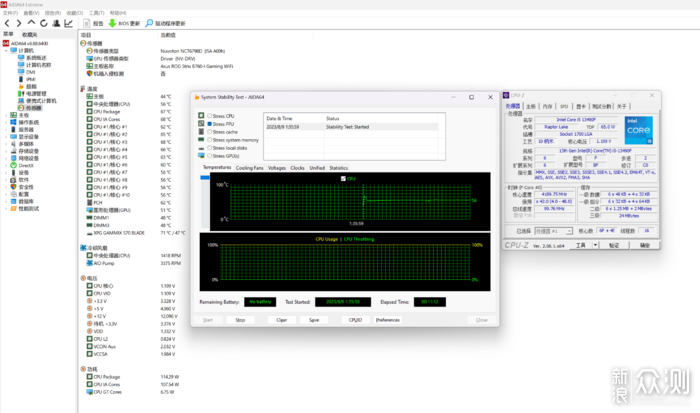Expand the 主板 tree node
700x413 pixels.
(6, 115)
